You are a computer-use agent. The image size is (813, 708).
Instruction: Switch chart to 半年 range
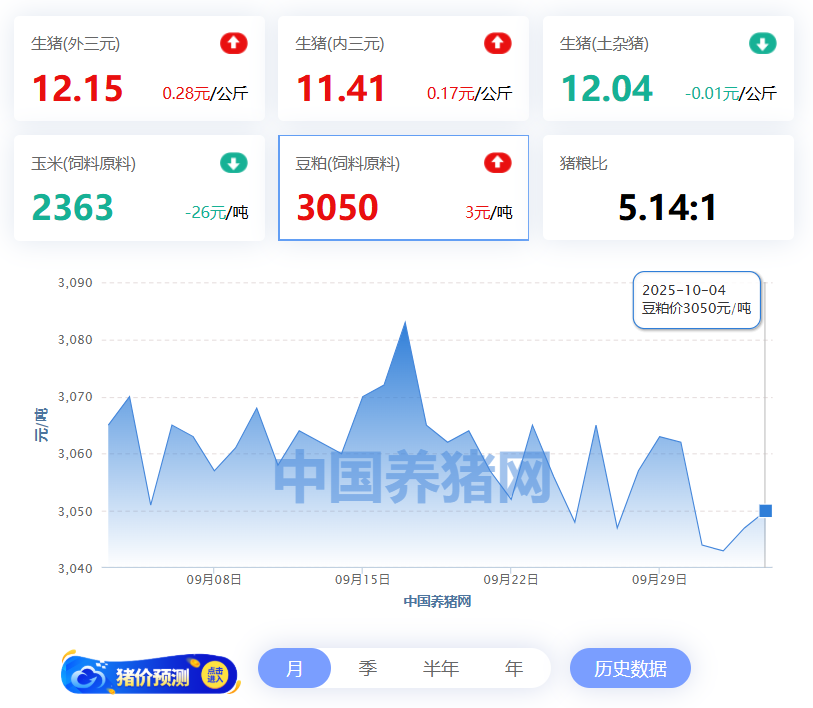click(440, 668)
